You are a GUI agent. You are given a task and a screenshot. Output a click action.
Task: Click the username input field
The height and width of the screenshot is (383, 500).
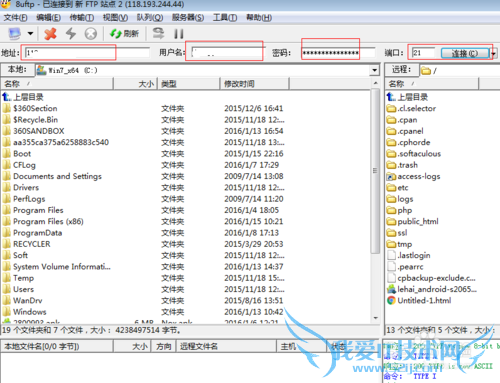coord(228,53)
